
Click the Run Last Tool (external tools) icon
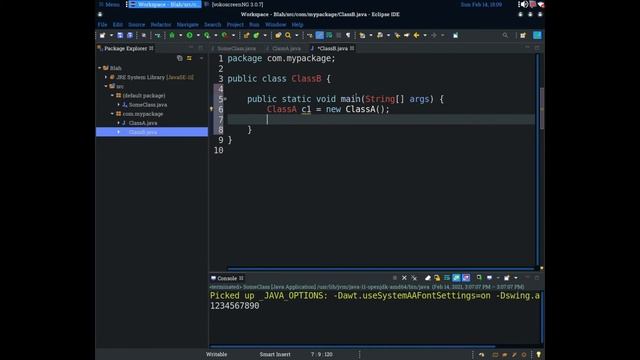(x=224, y=36)
